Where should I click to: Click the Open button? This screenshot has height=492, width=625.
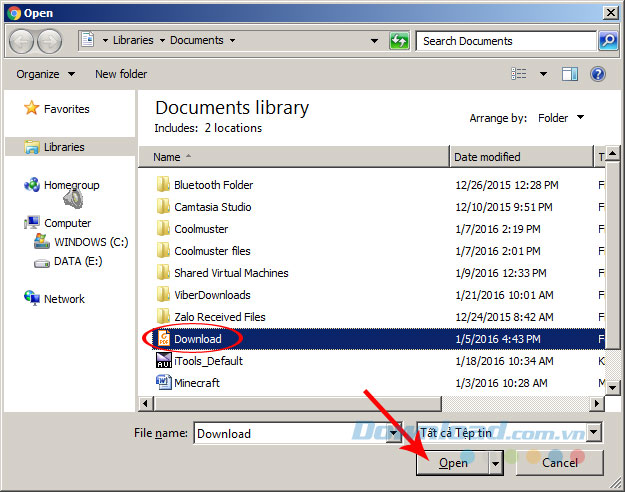(453, 463)
